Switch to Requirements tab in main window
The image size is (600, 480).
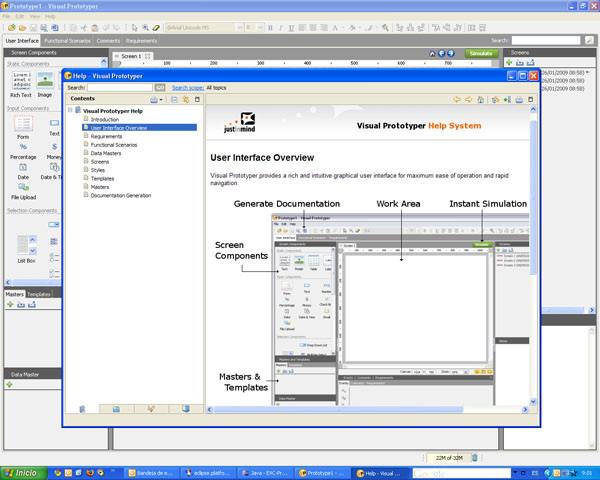click(x=141, y=41)
